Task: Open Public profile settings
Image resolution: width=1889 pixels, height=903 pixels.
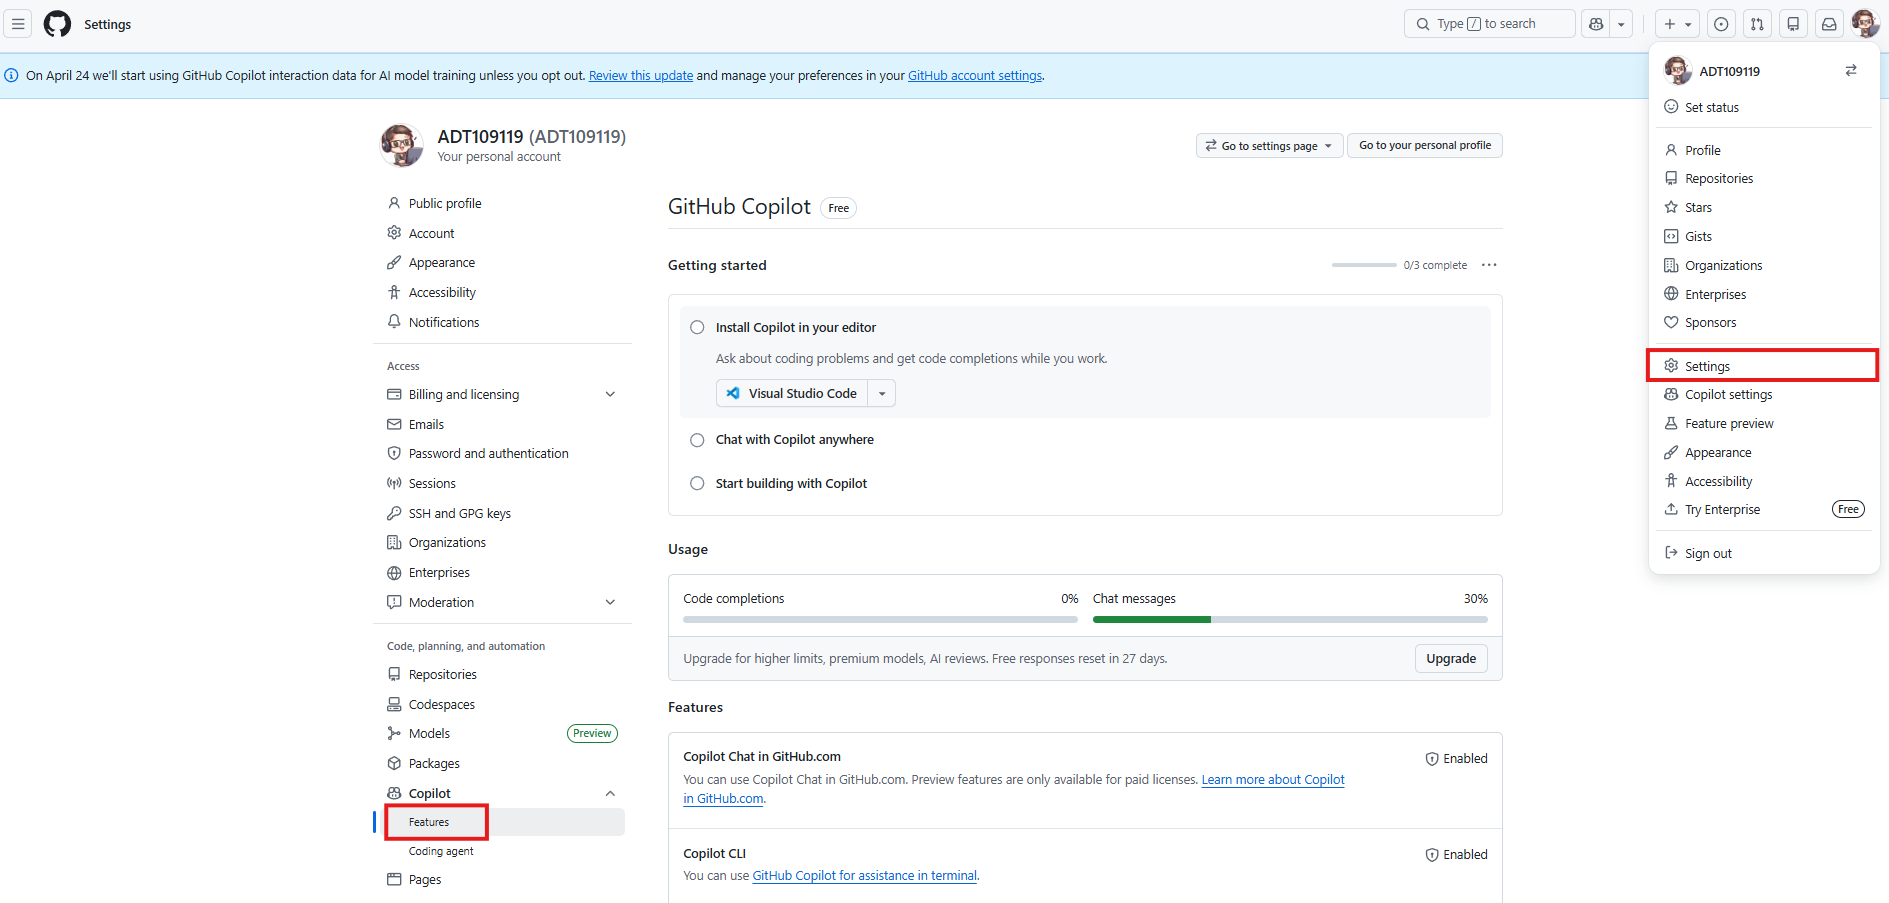Action: point(502,203)
